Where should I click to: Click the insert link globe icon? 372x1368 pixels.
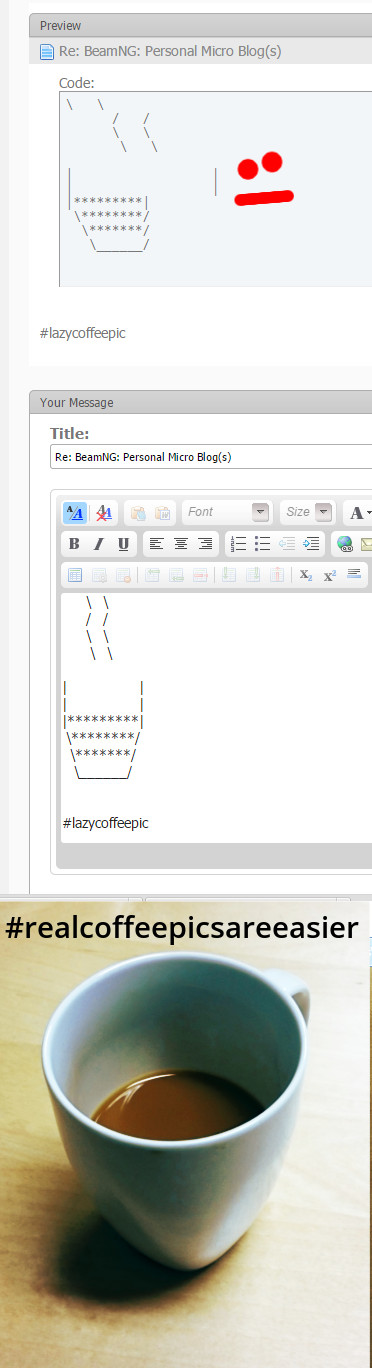(x=345, y=544)
